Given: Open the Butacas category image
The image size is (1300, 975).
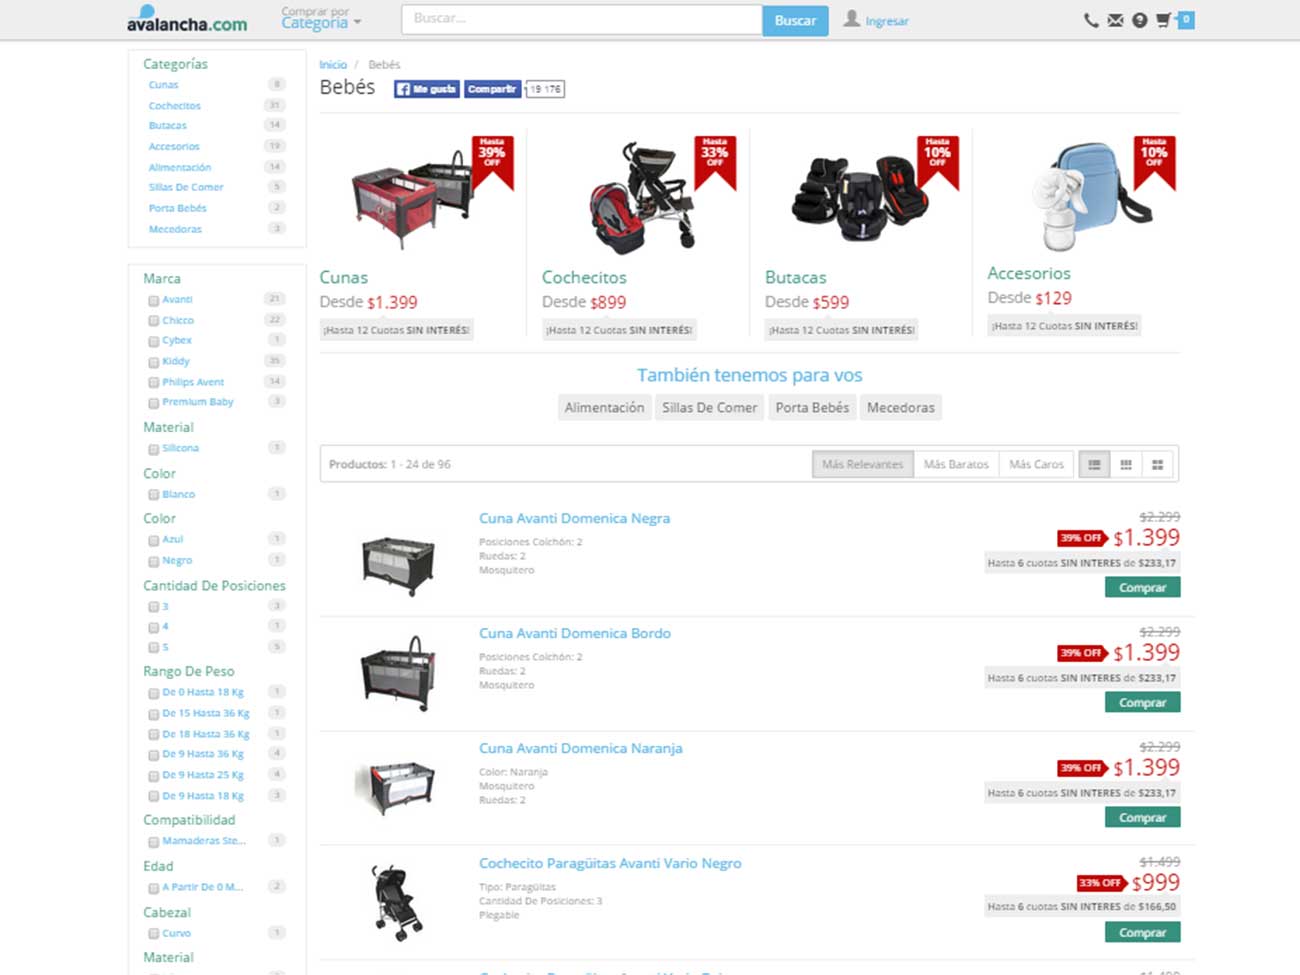Looking at the screenshot, I should point(859,199).
